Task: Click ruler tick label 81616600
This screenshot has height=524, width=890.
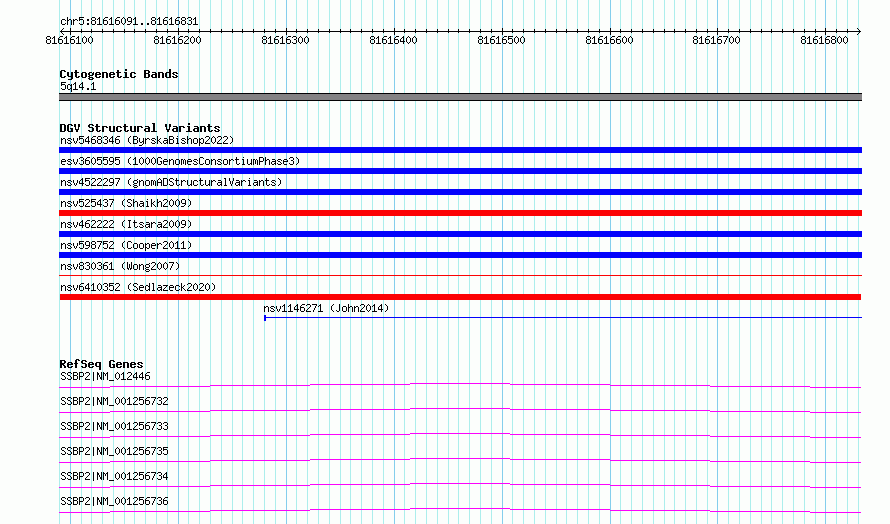Action: click(x=609, y=40)
